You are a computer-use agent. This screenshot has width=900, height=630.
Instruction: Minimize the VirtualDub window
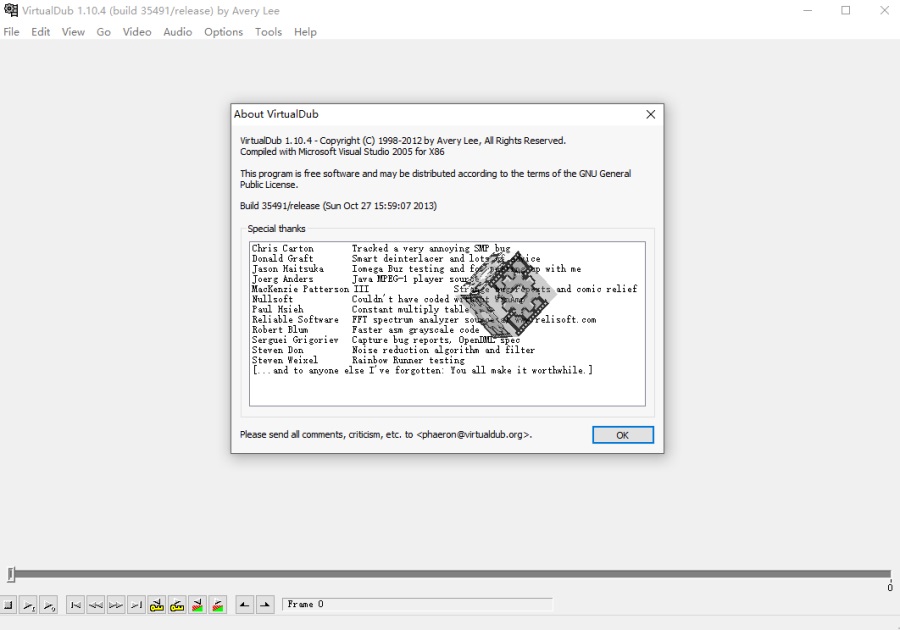click(808, 10)
